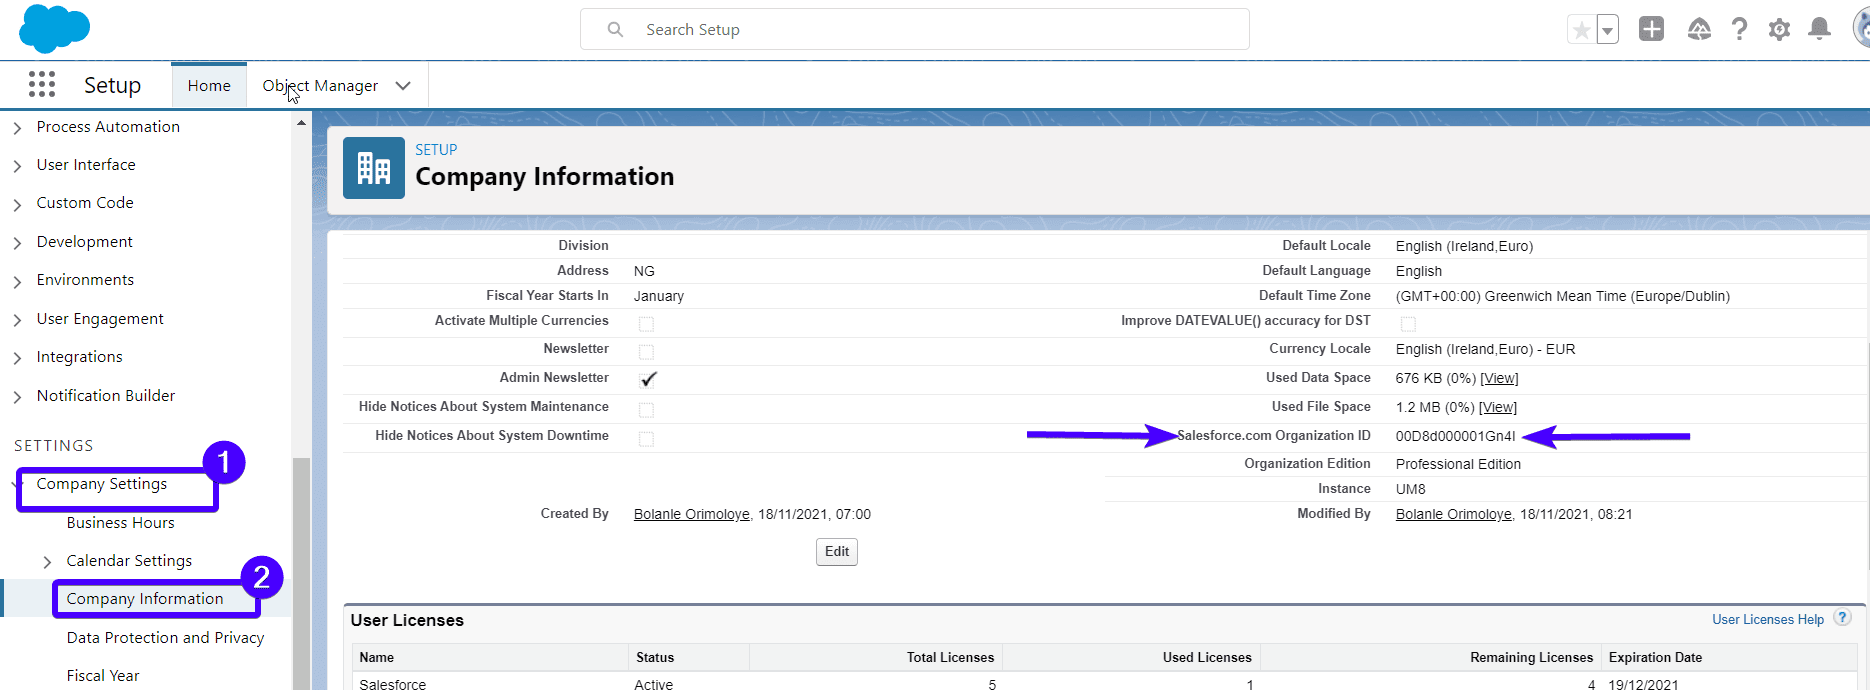
Task: Expand the User Engagement section
Action: pos(17,320)
